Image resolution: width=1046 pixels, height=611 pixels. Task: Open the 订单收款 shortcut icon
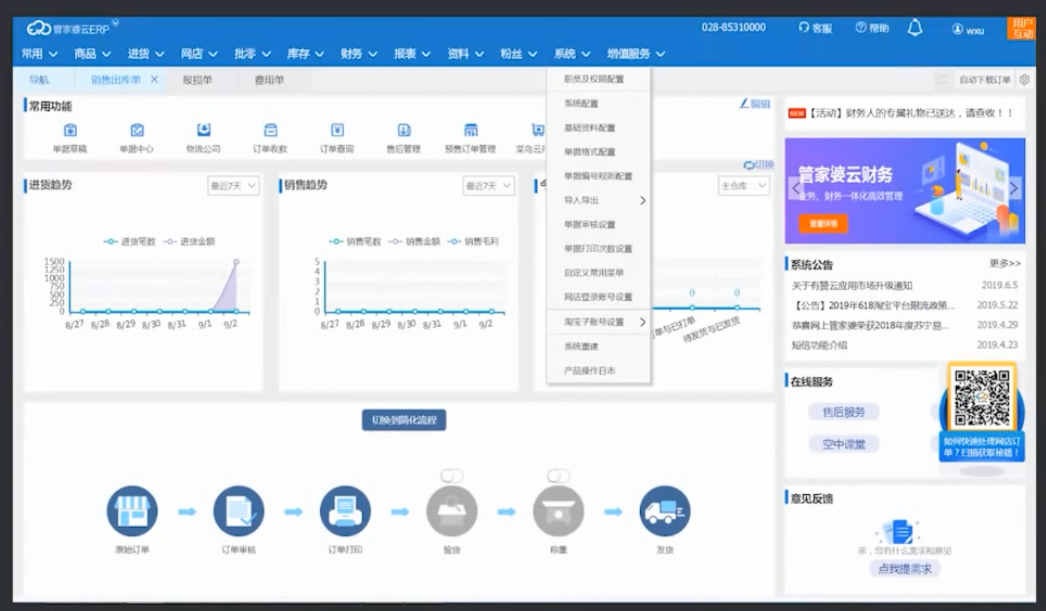(x=270, y=130)
